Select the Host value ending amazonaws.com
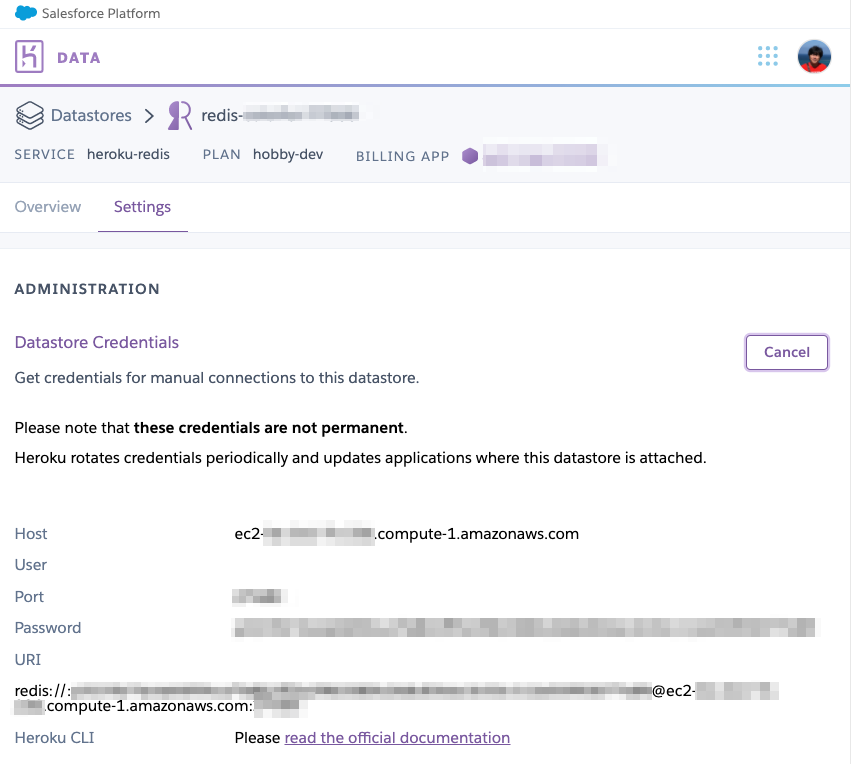The image size is (851, 764). pos(407,534)
